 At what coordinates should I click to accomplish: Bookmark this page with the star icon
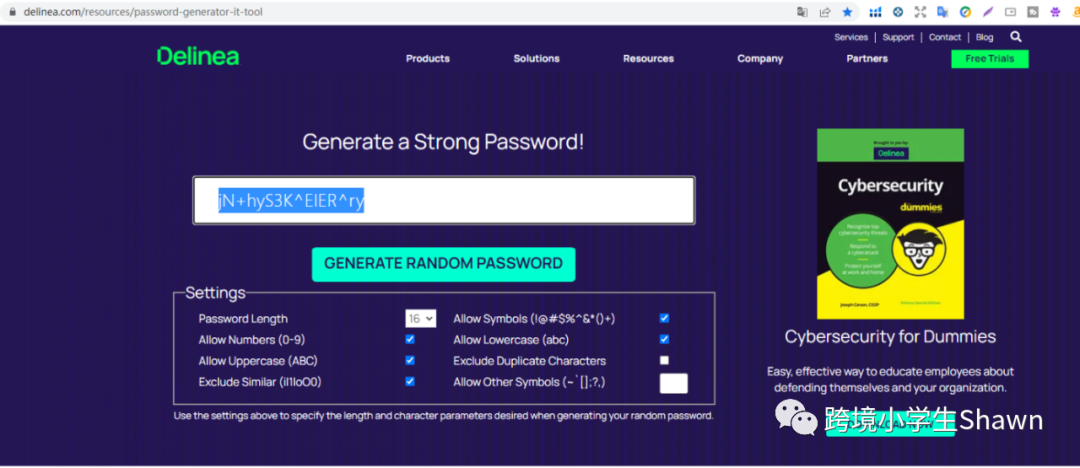pyautogui.click(x=848, y=12)
